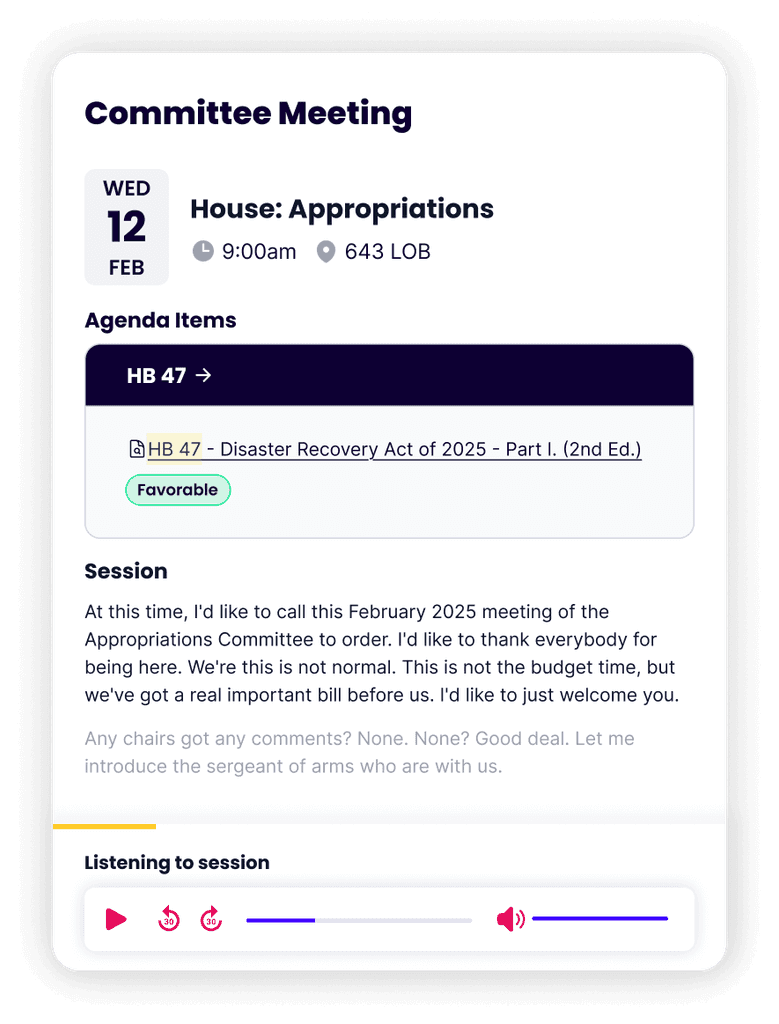Screen dimensions: 779x1024
Task: Open HB 47 details via the arrow icon
Action: point(205,375)
